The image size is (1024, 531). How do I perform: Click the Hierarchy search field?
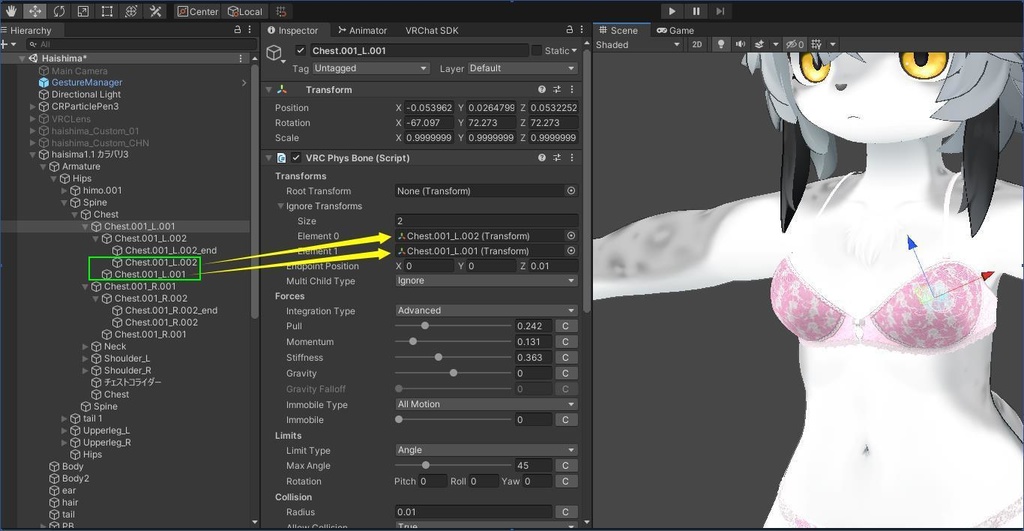pyautogui.click(x=141, y=44)
